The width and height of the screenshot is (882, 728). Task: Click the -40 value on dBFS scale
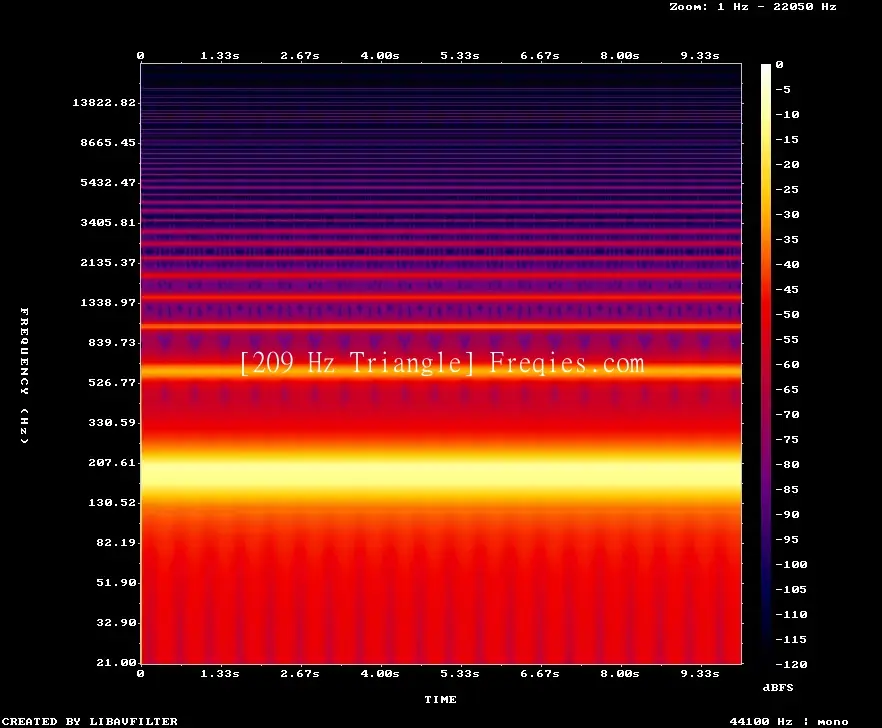coord(787,264)
